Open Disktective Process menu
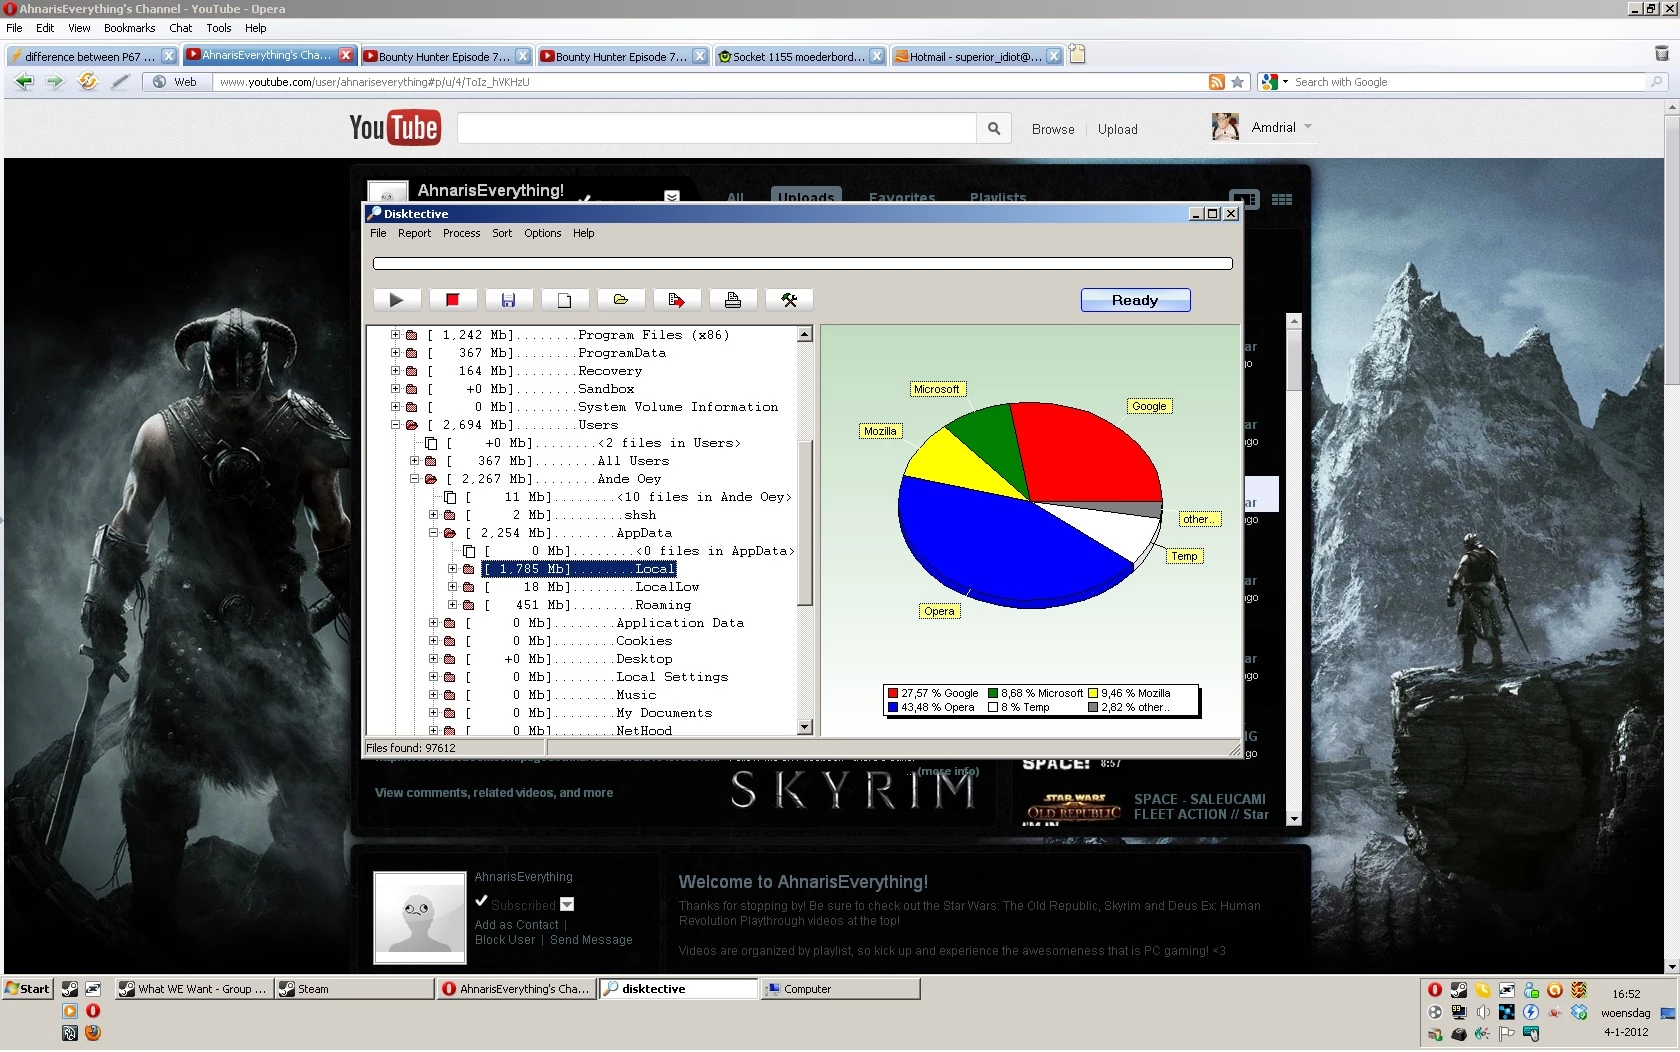 click(x=461, y=233)
